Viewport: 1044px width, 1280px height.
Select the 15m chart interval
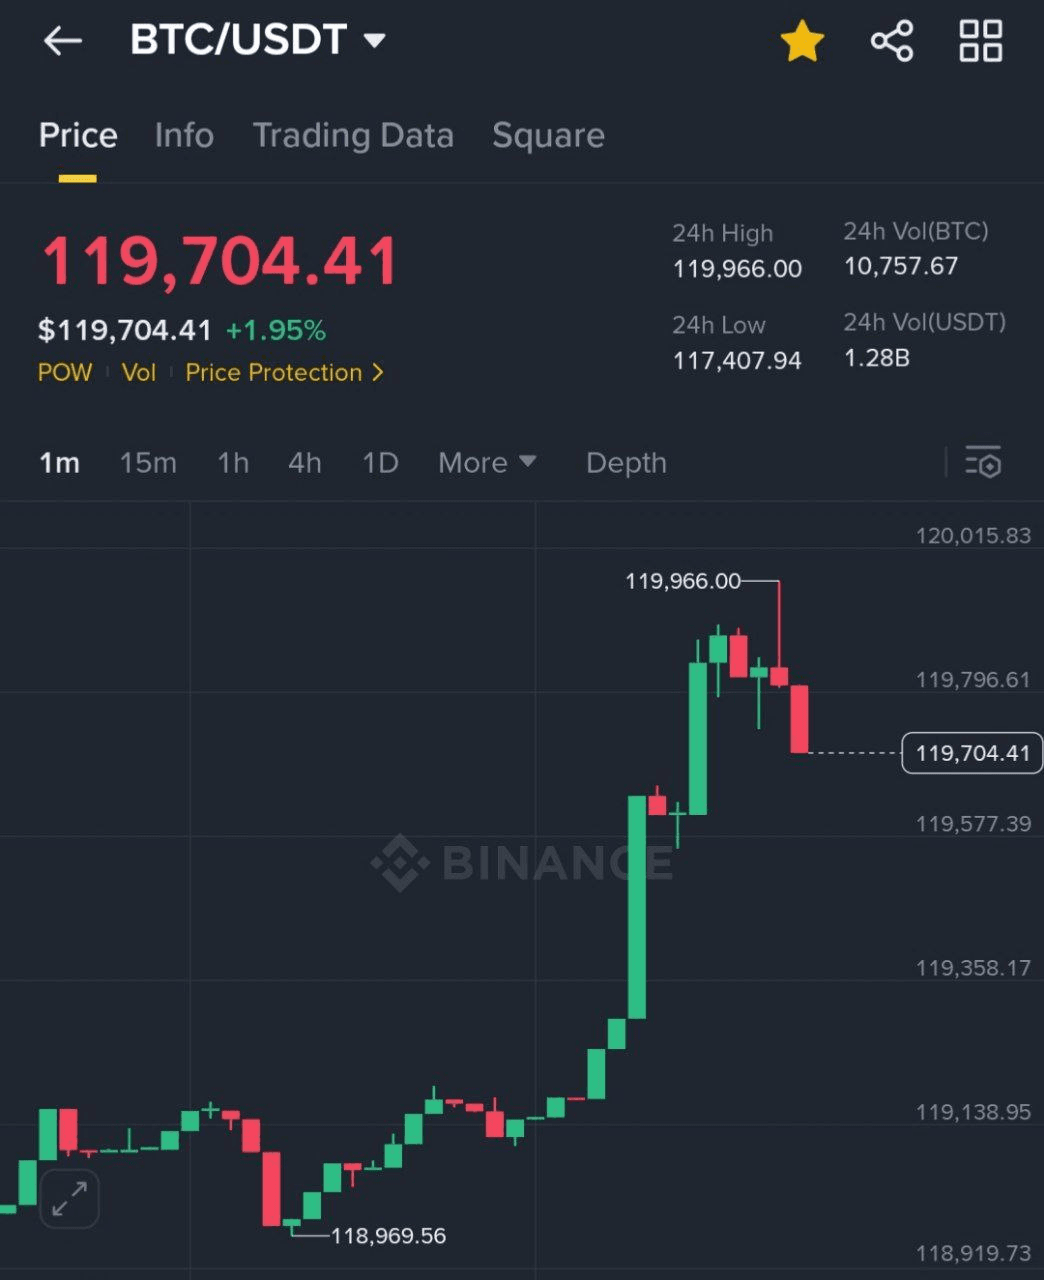[148, 463]
